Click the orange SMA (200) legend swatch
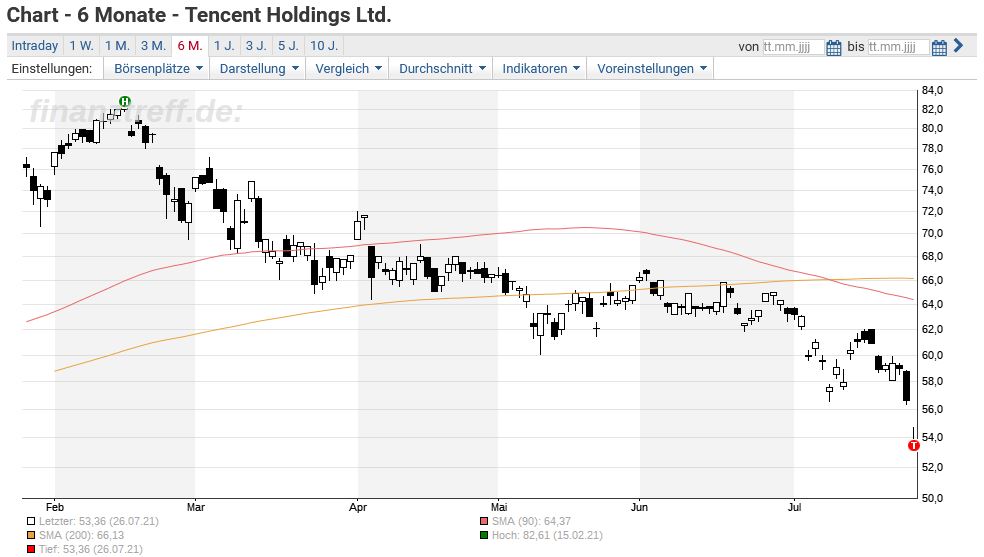This screenshot has width=984, height=557. [31, 536]
